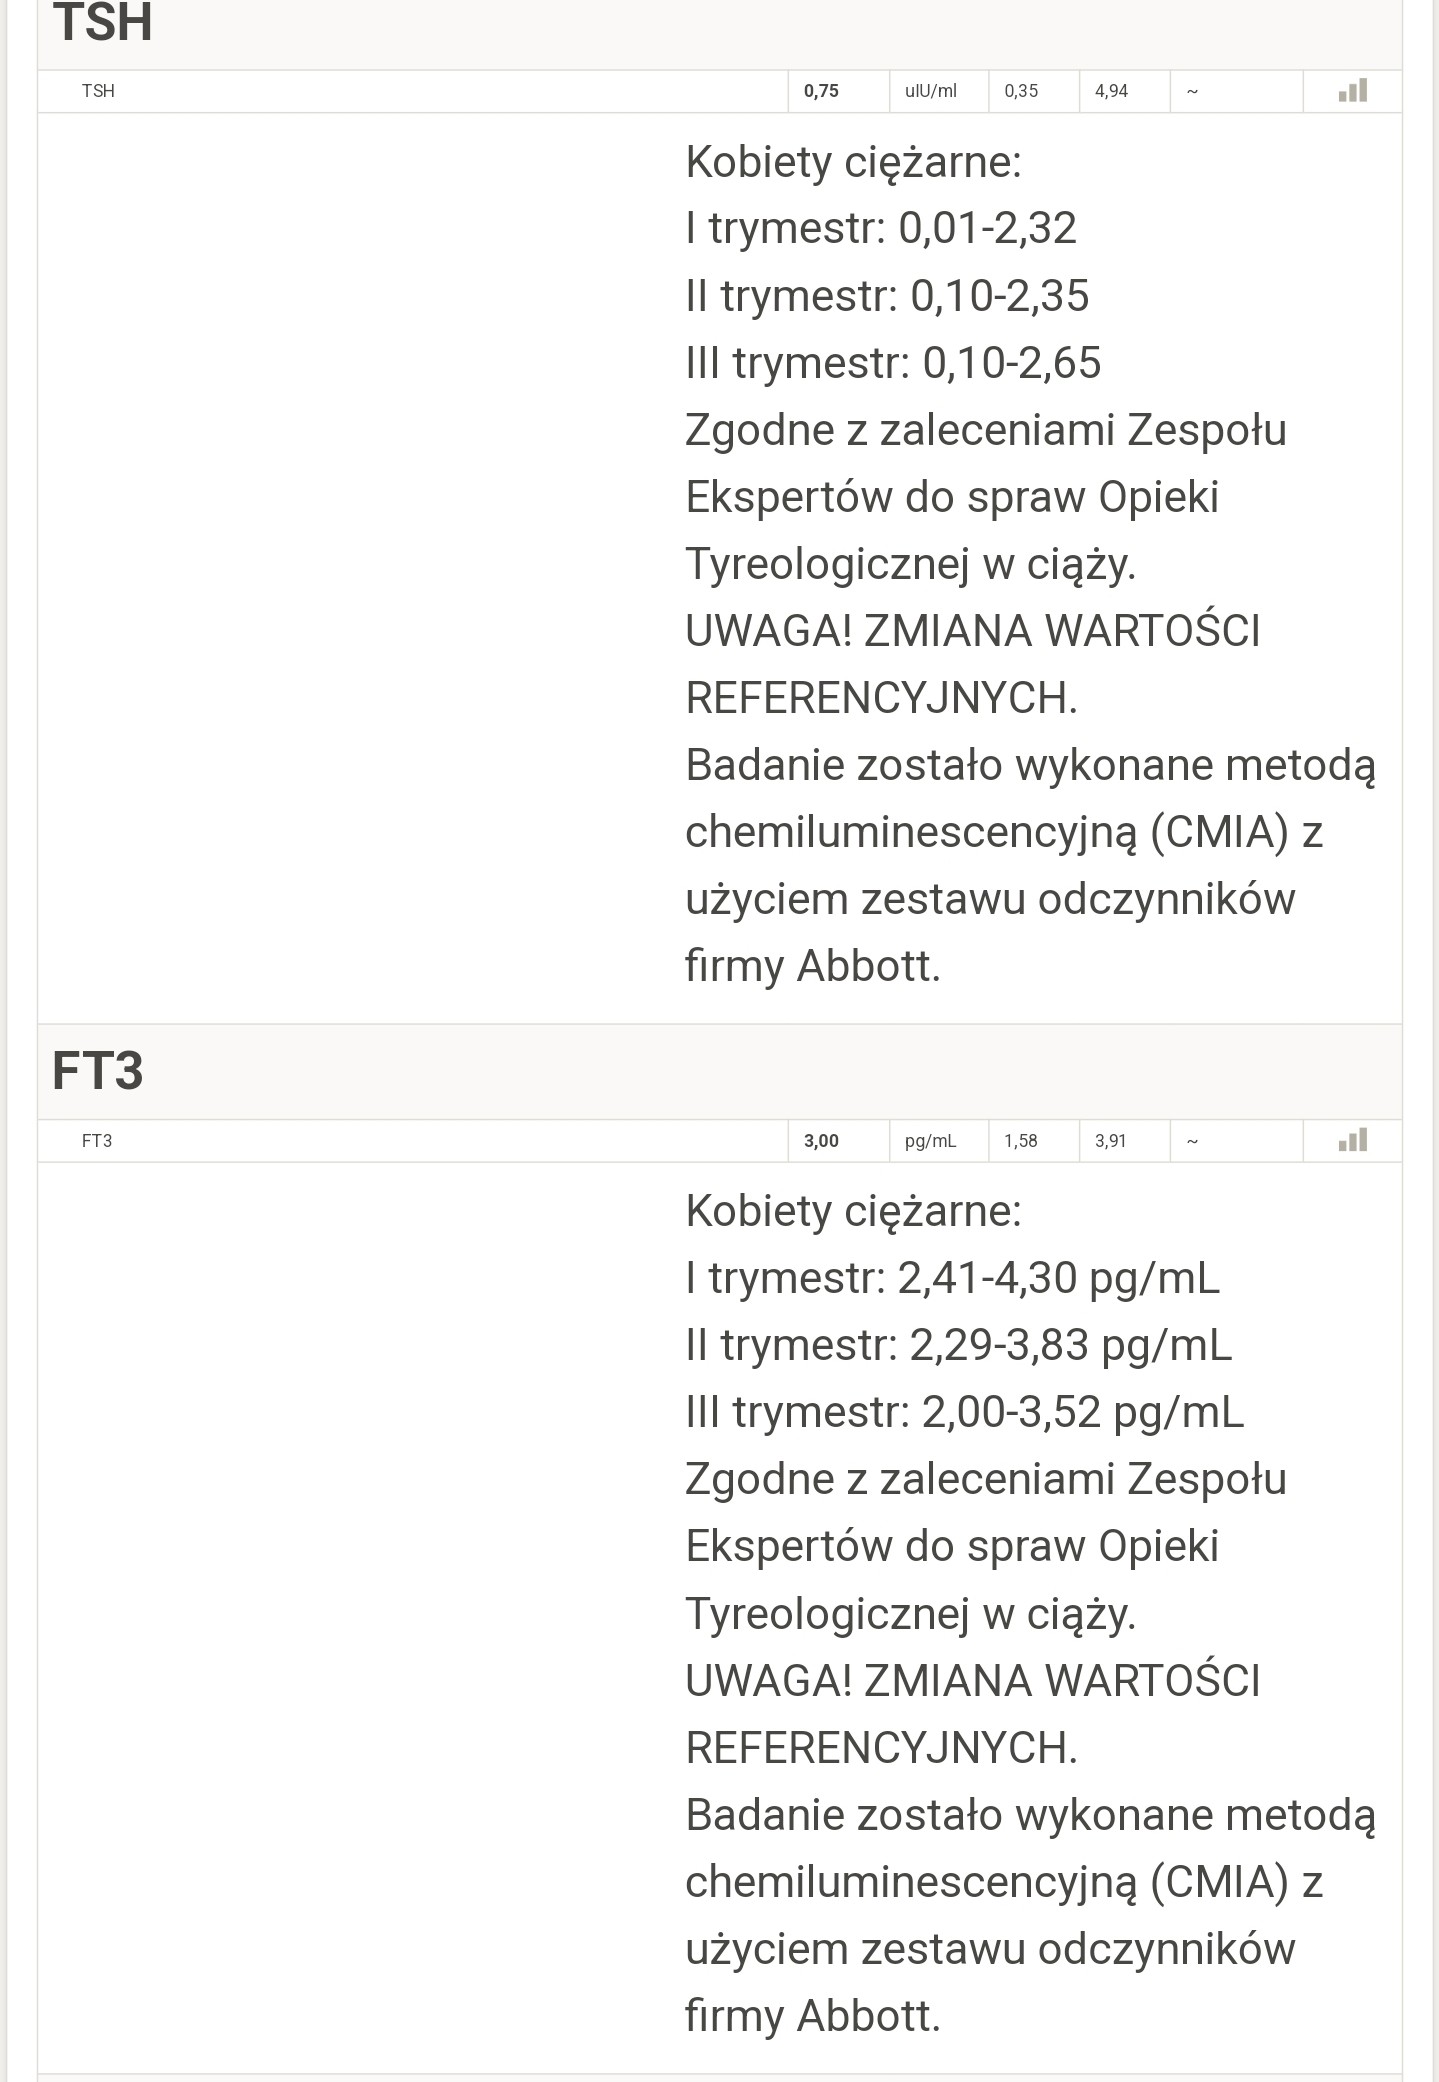Select the small FT3 test name in the row
The image size is (1439, 2082).
(x=97, y=1141)
